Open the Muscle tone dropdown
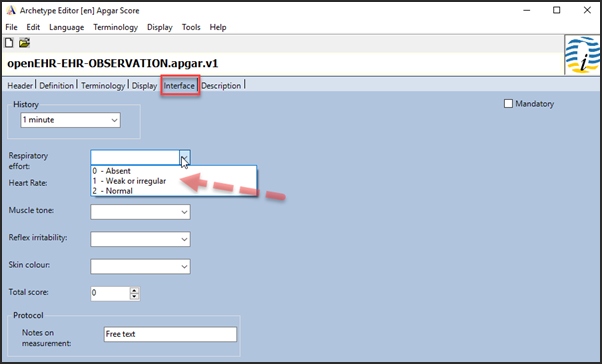Screen dimensions: 602x364 coord(141,212)
